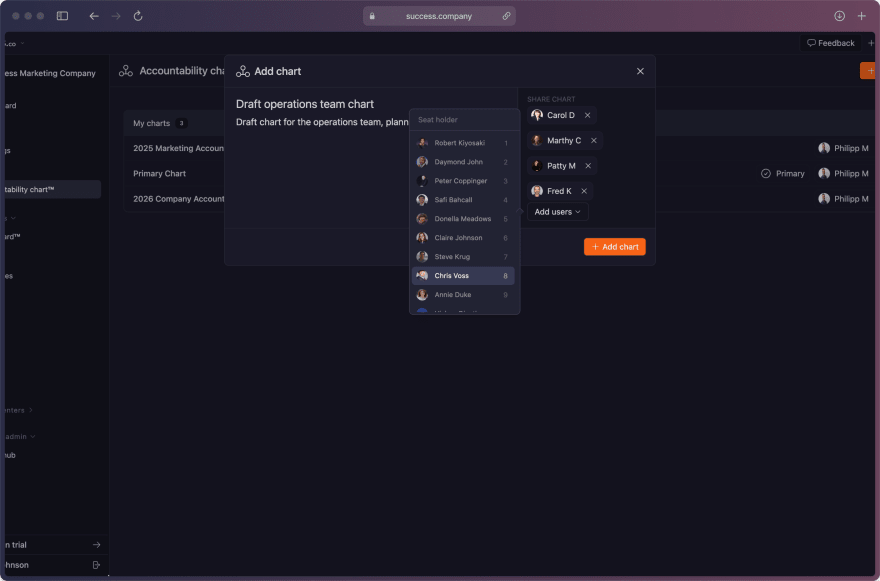Select Robert Kiyosaki as seat holder
880x581 pixels.
click(463, 143)
